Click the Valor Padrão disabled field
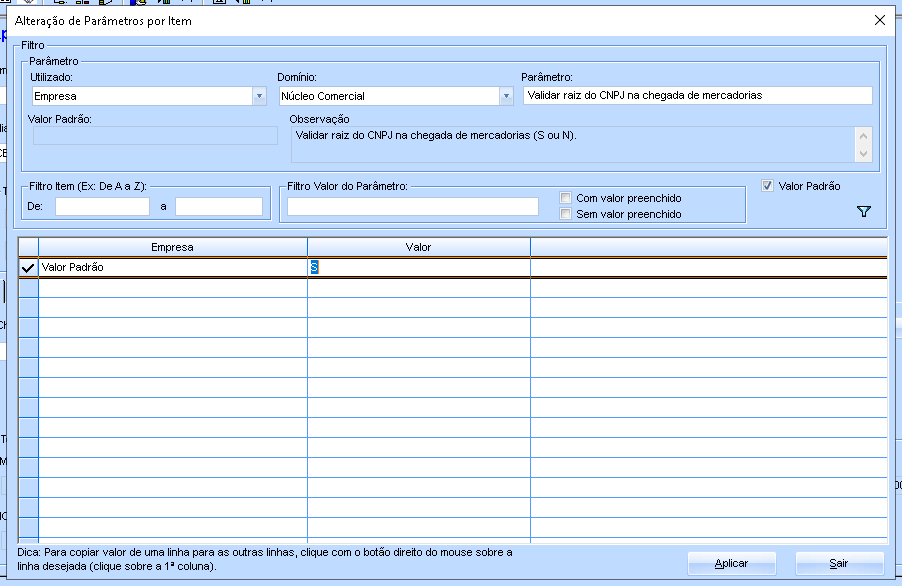Viewport: 902px width, 586px height. pyautogui.click(x=155, y=136)
